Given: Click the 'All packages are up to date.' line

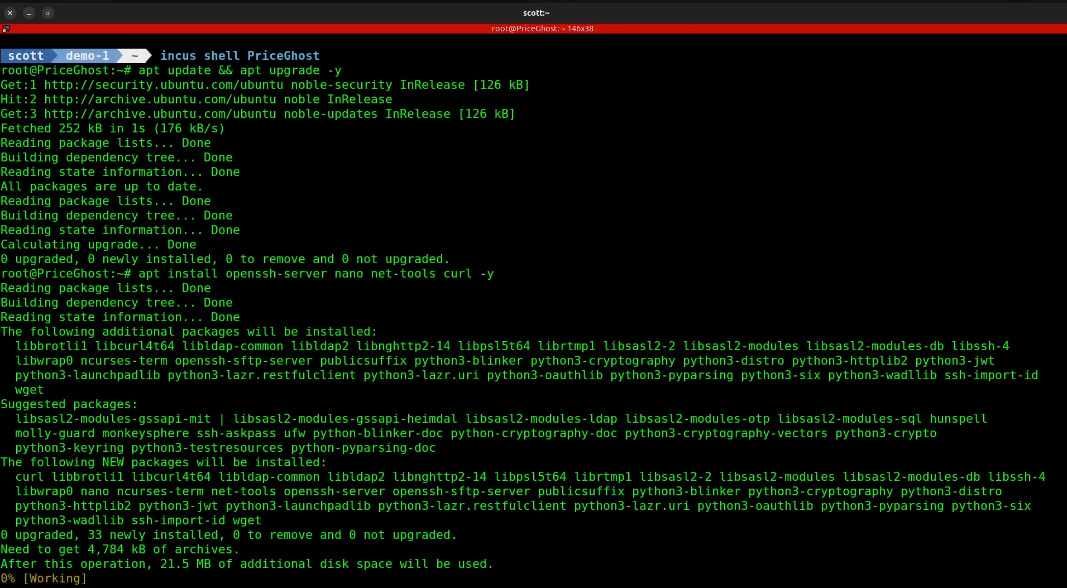Looking at the screenshot, I should (101, 186).
